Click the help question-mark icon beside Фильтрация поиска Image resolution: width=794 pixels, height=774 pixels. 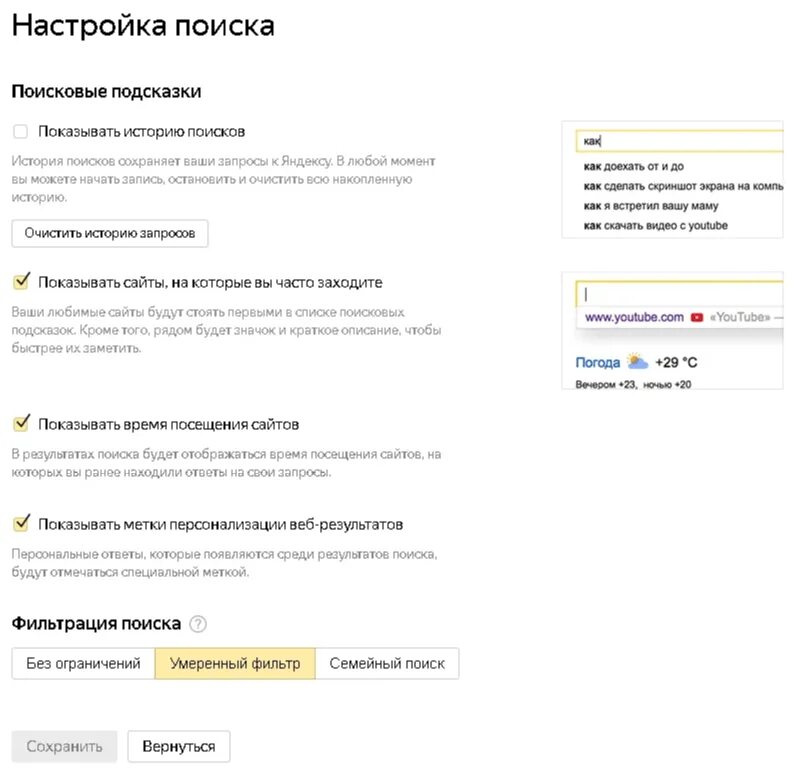198,624
